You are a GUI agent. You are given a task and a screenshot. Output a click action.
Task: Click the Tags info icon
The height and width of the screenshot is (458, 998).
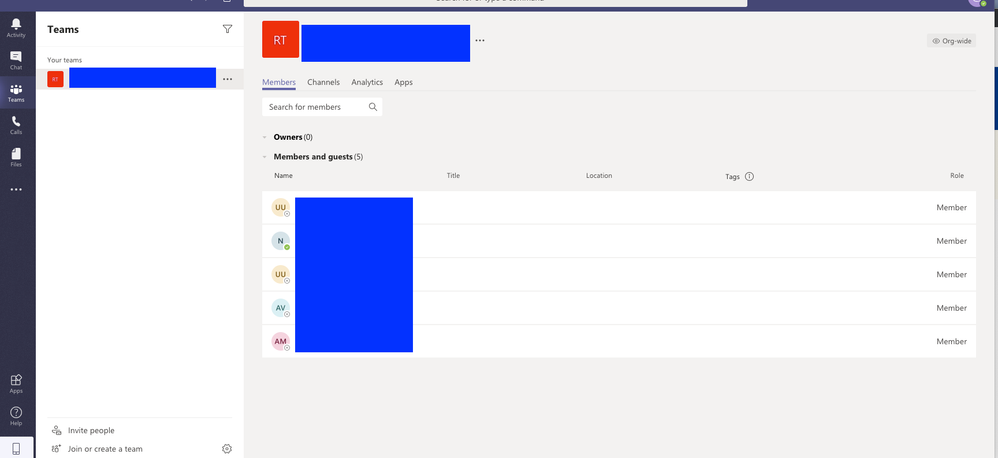coord(749,176)
